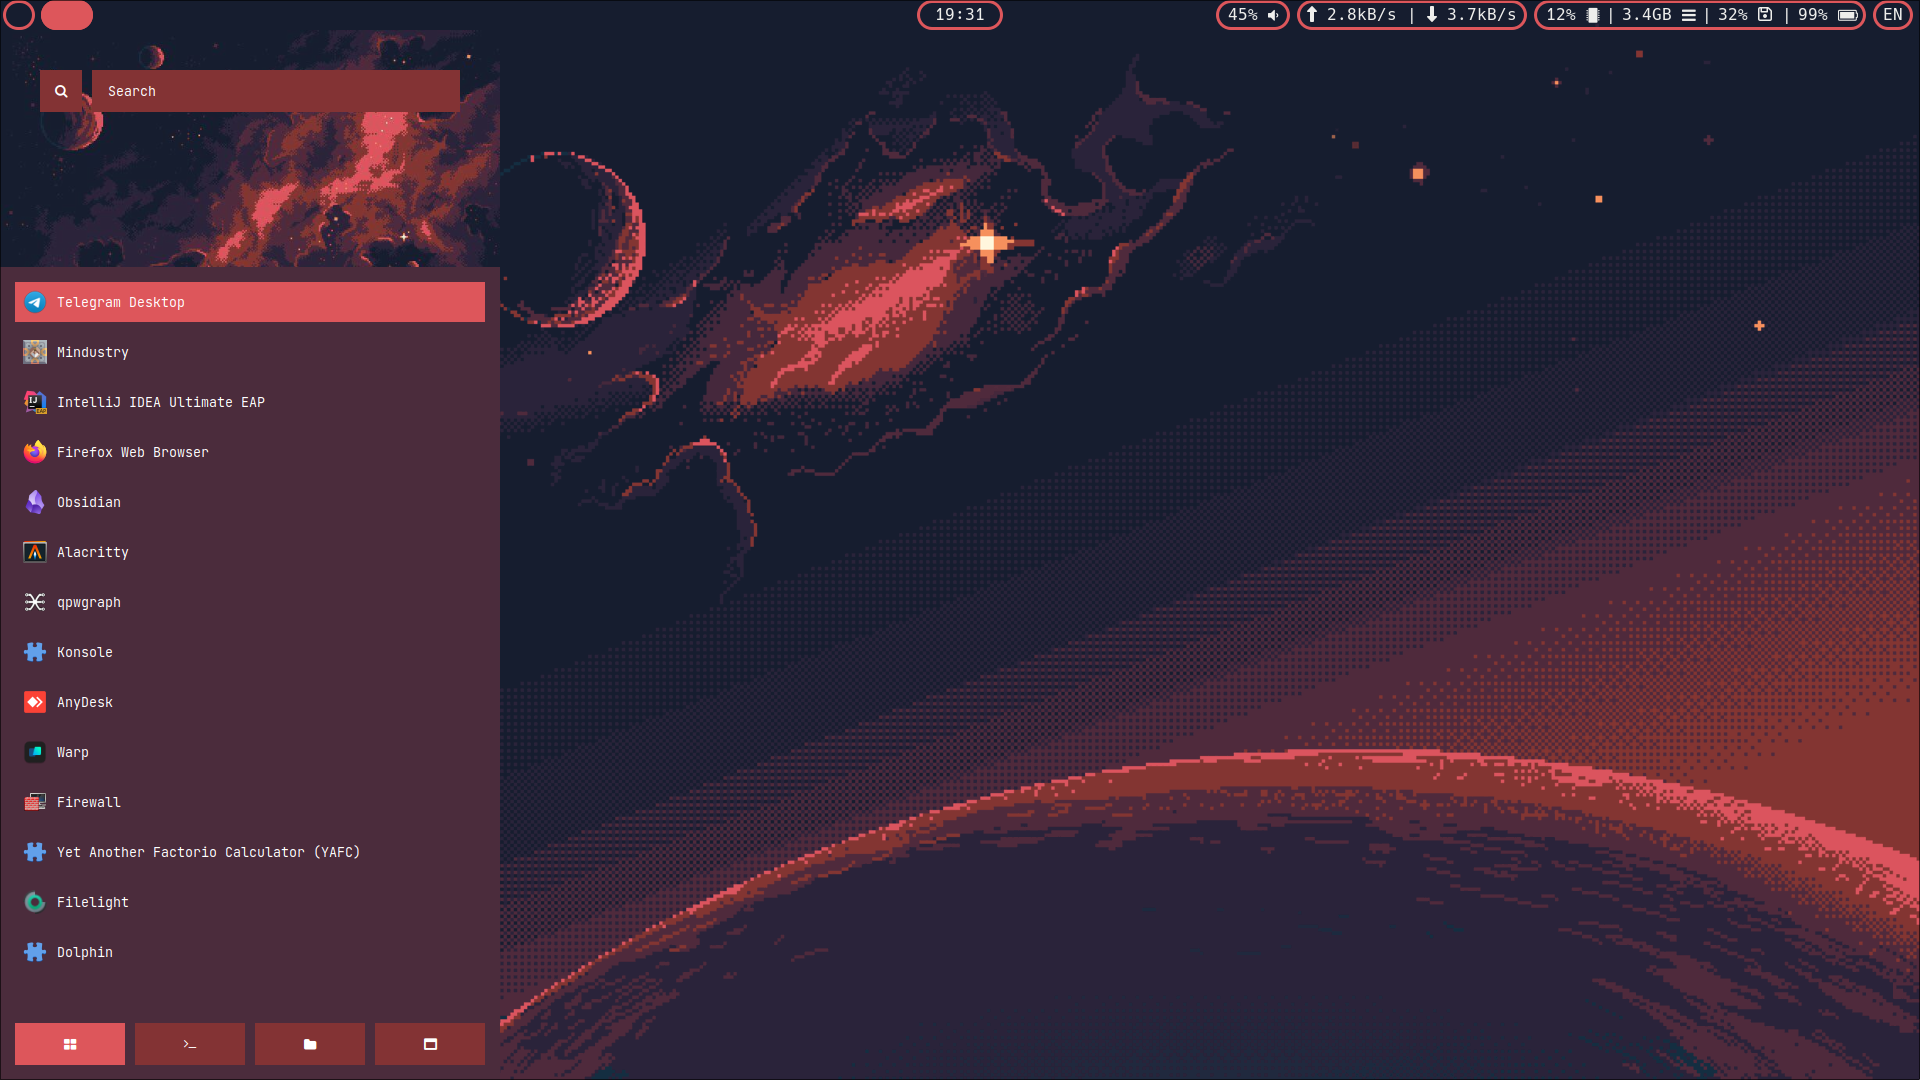Click the Konsole puzzle-piece icon
Screen dimensions: 1920x1080
tap(35, 652)
